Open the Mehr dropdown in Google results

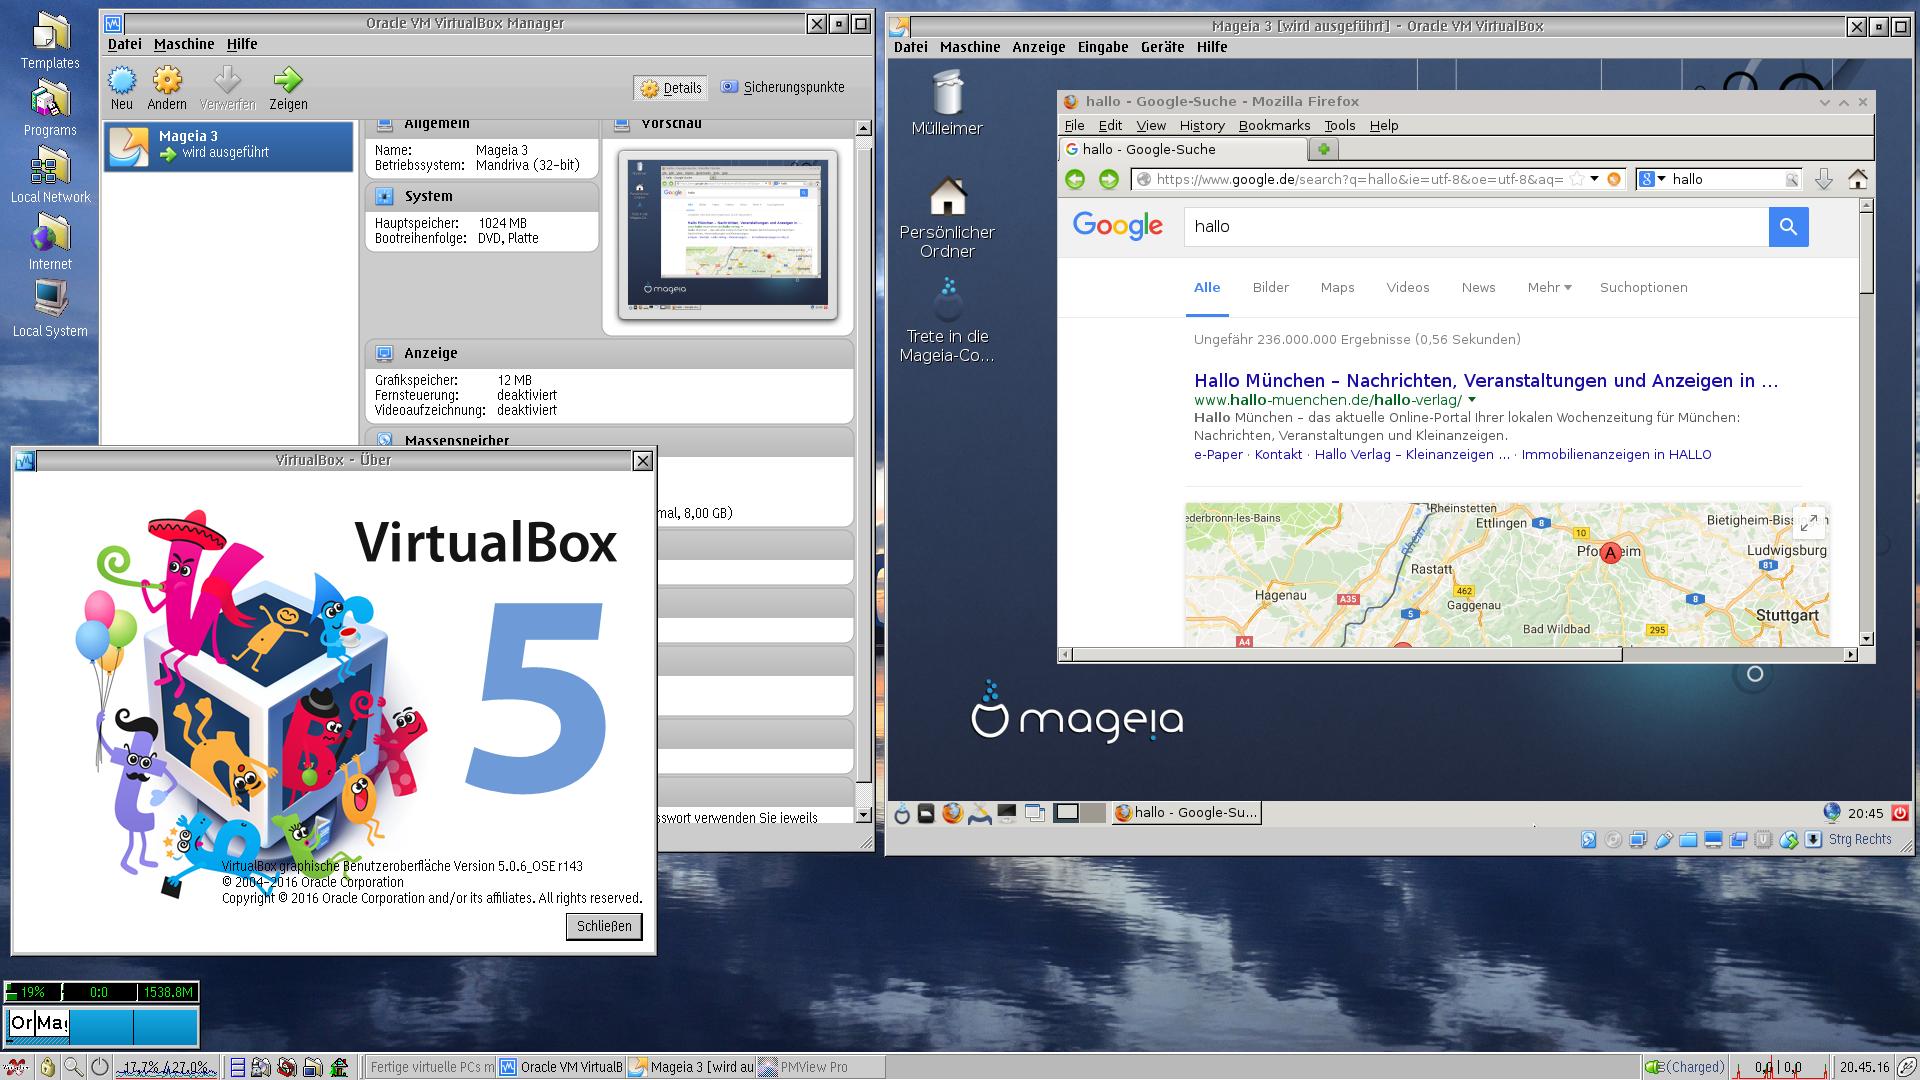tap(1549, 288)
